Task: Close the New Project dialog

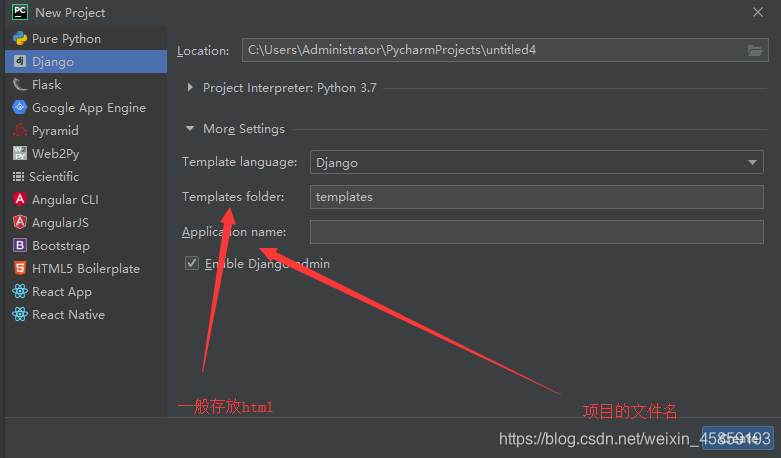Action: point(758,12)
